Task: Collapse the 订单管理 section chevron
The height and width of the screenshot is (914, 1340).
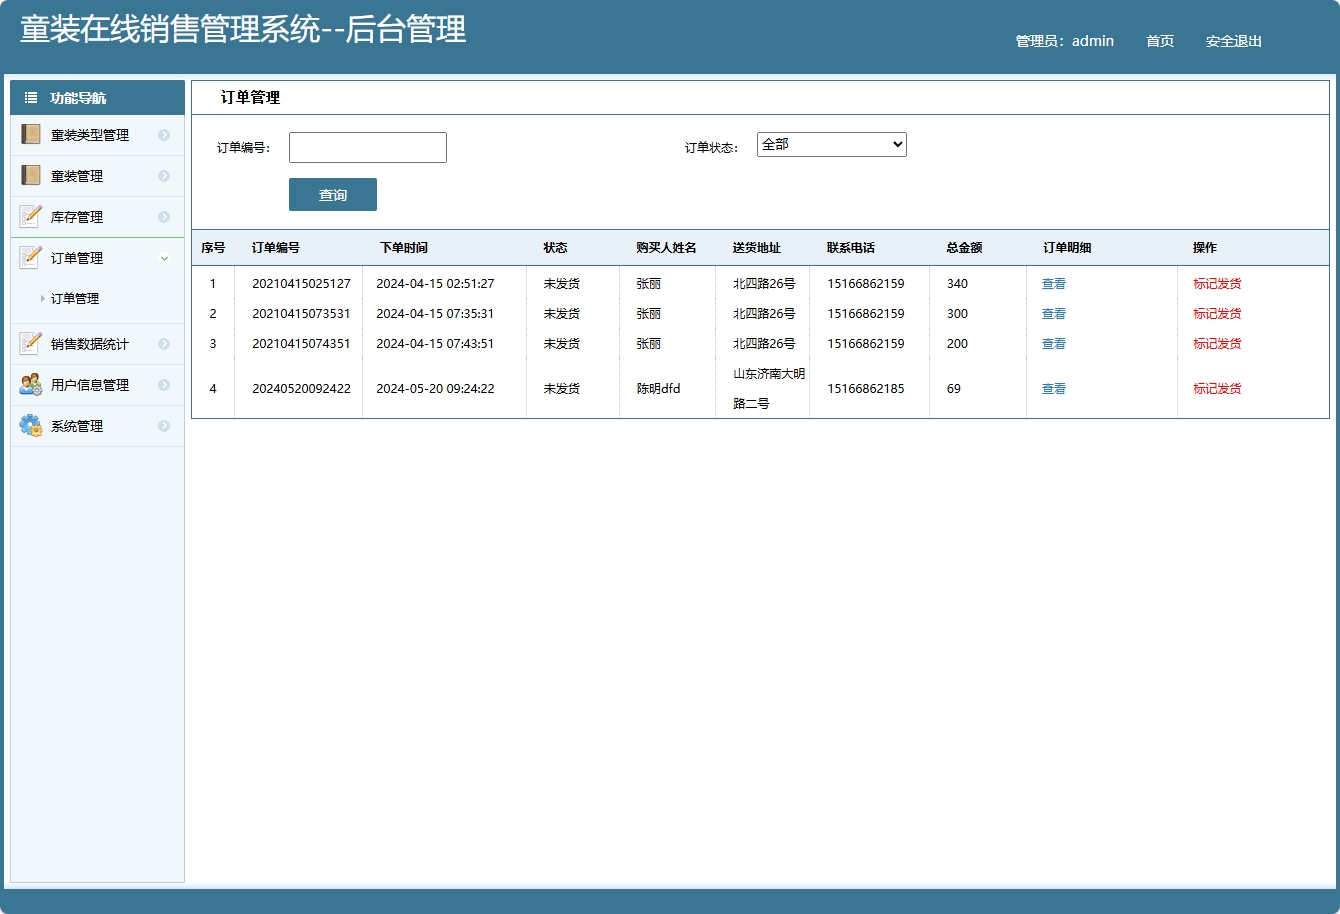Action: tap(165, 257)
